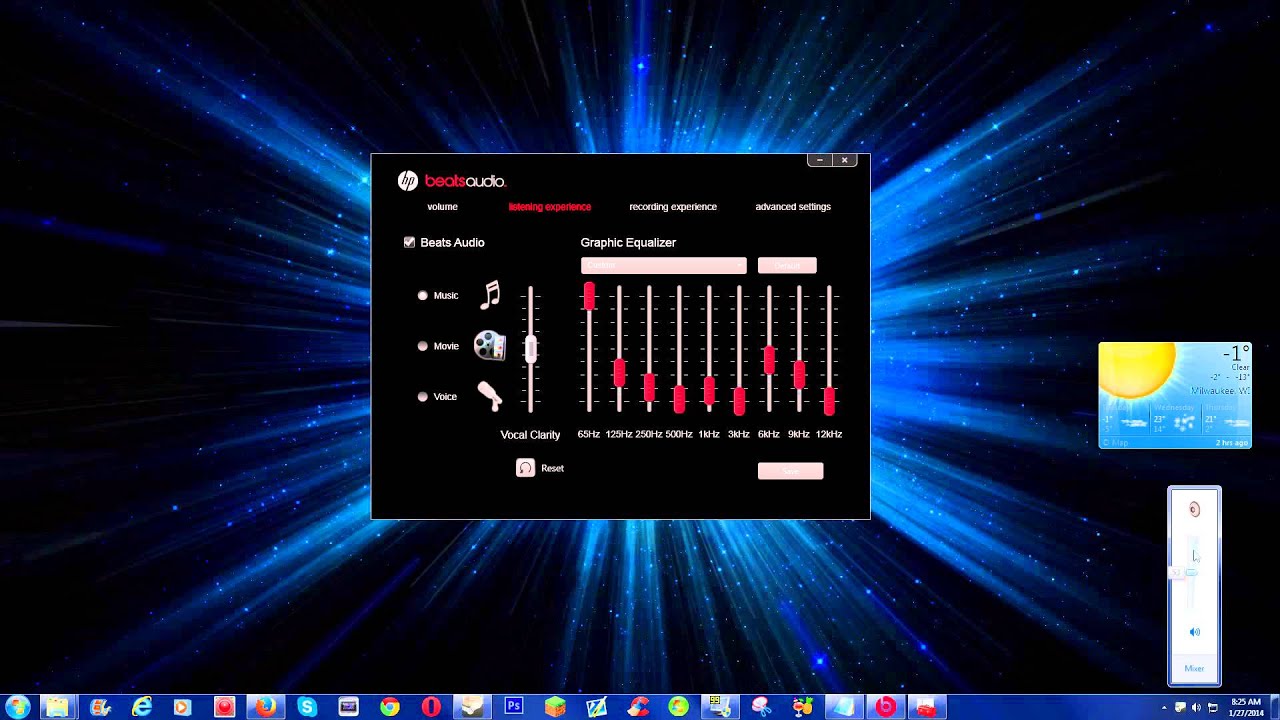Click the "Vocal Clarity" label

[530, 435]
